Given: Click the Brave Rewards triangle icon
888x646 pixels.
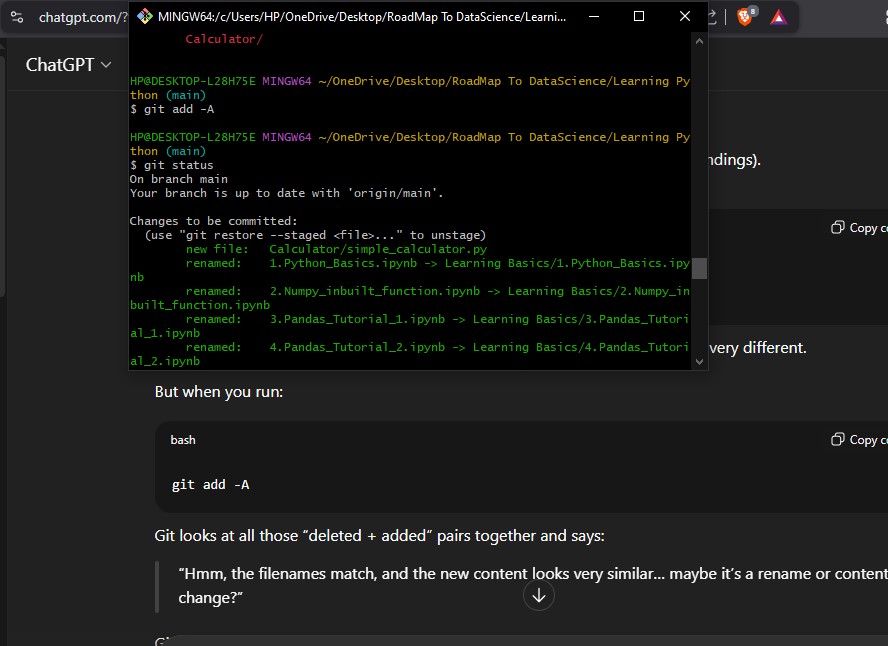Looking at the screenshot, I should coord(779,18).
